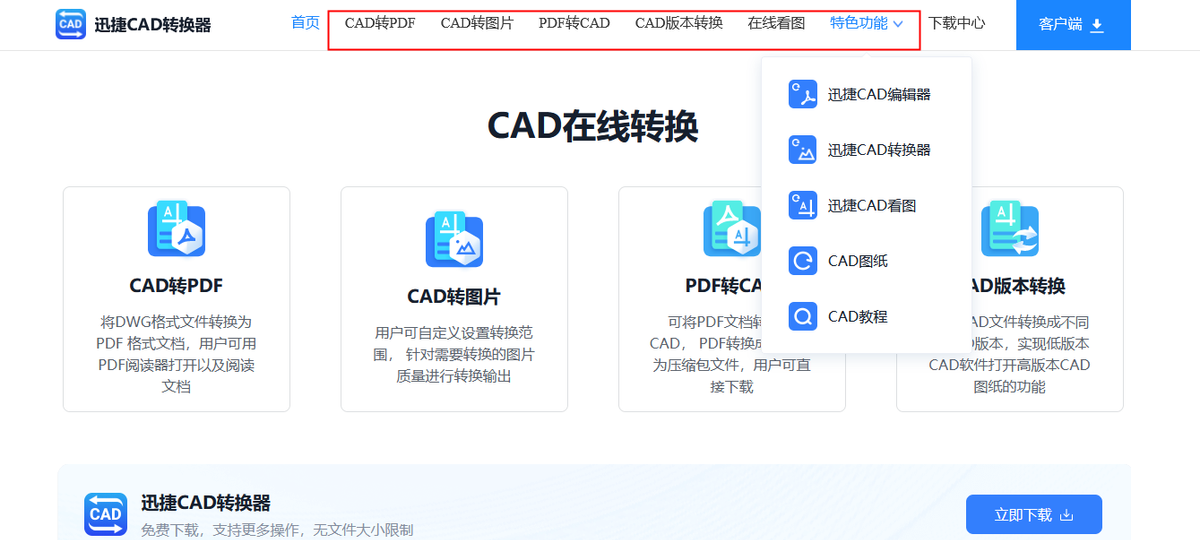Click header brand text 迅捷CAD转换器
The width and height of the screenshot is (1200, 540).
click(154, 25)
